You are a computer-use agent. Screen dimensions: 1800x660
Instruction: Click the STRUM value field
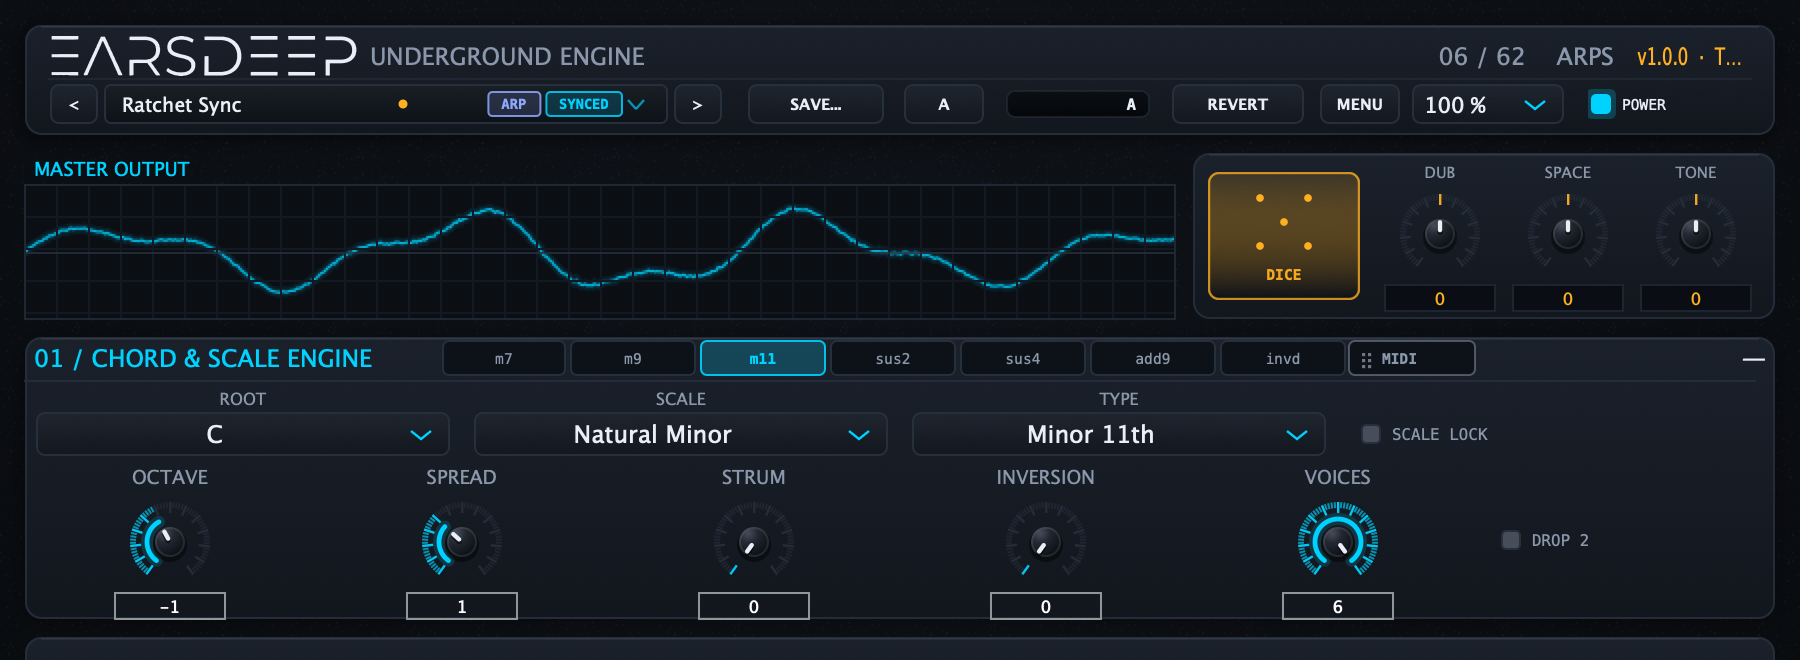754,606
